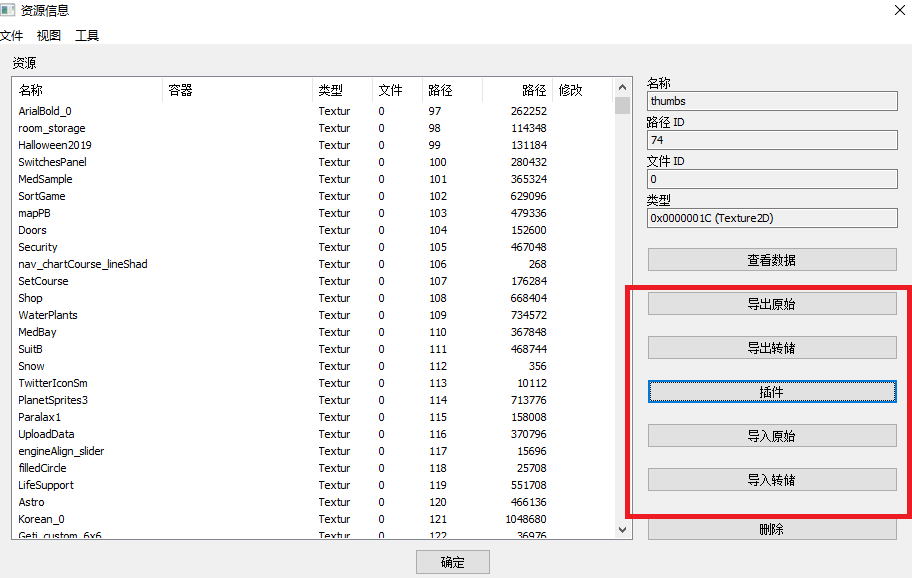Viewport: 912px width, 578px height.
Task: Select the Paralax1 row
Action: 313,417
